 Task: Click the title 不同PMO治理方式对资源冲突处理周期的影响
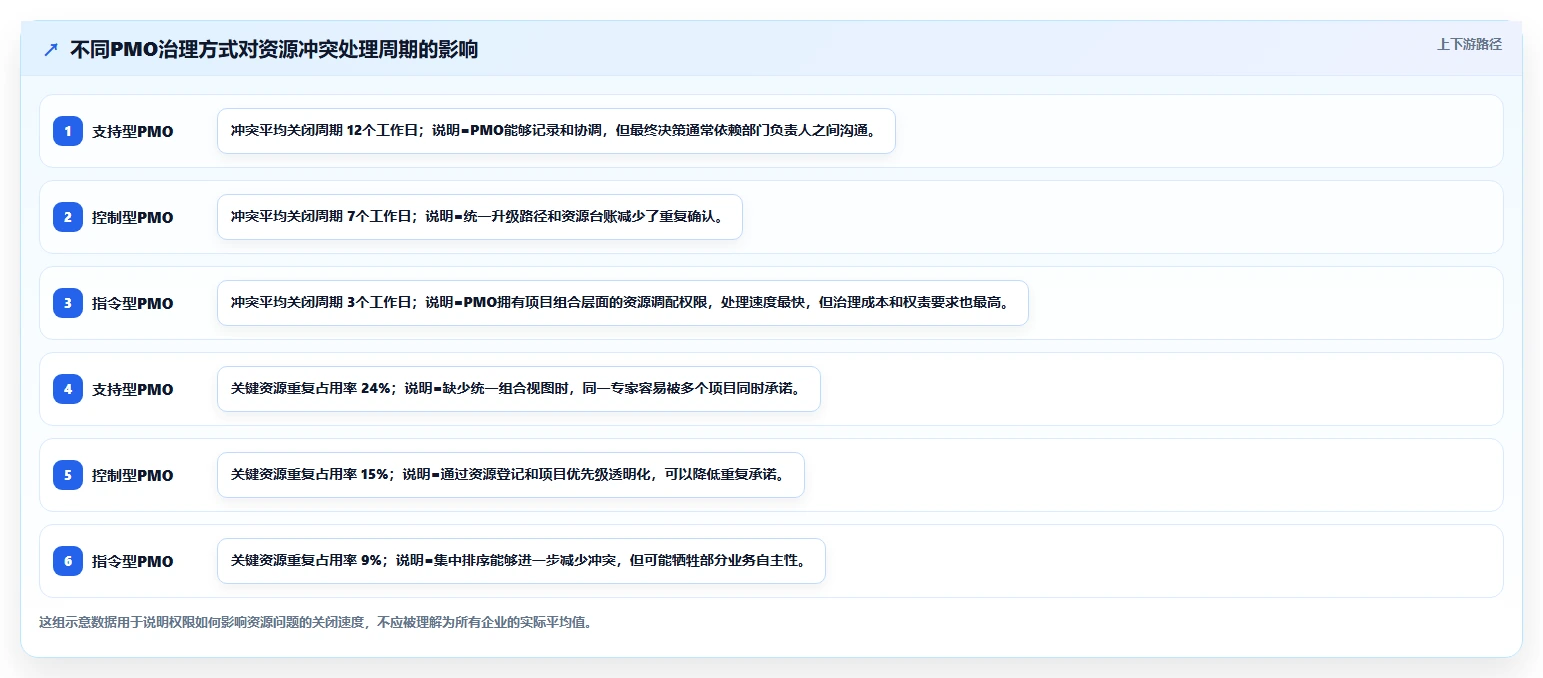click(274, 50)
